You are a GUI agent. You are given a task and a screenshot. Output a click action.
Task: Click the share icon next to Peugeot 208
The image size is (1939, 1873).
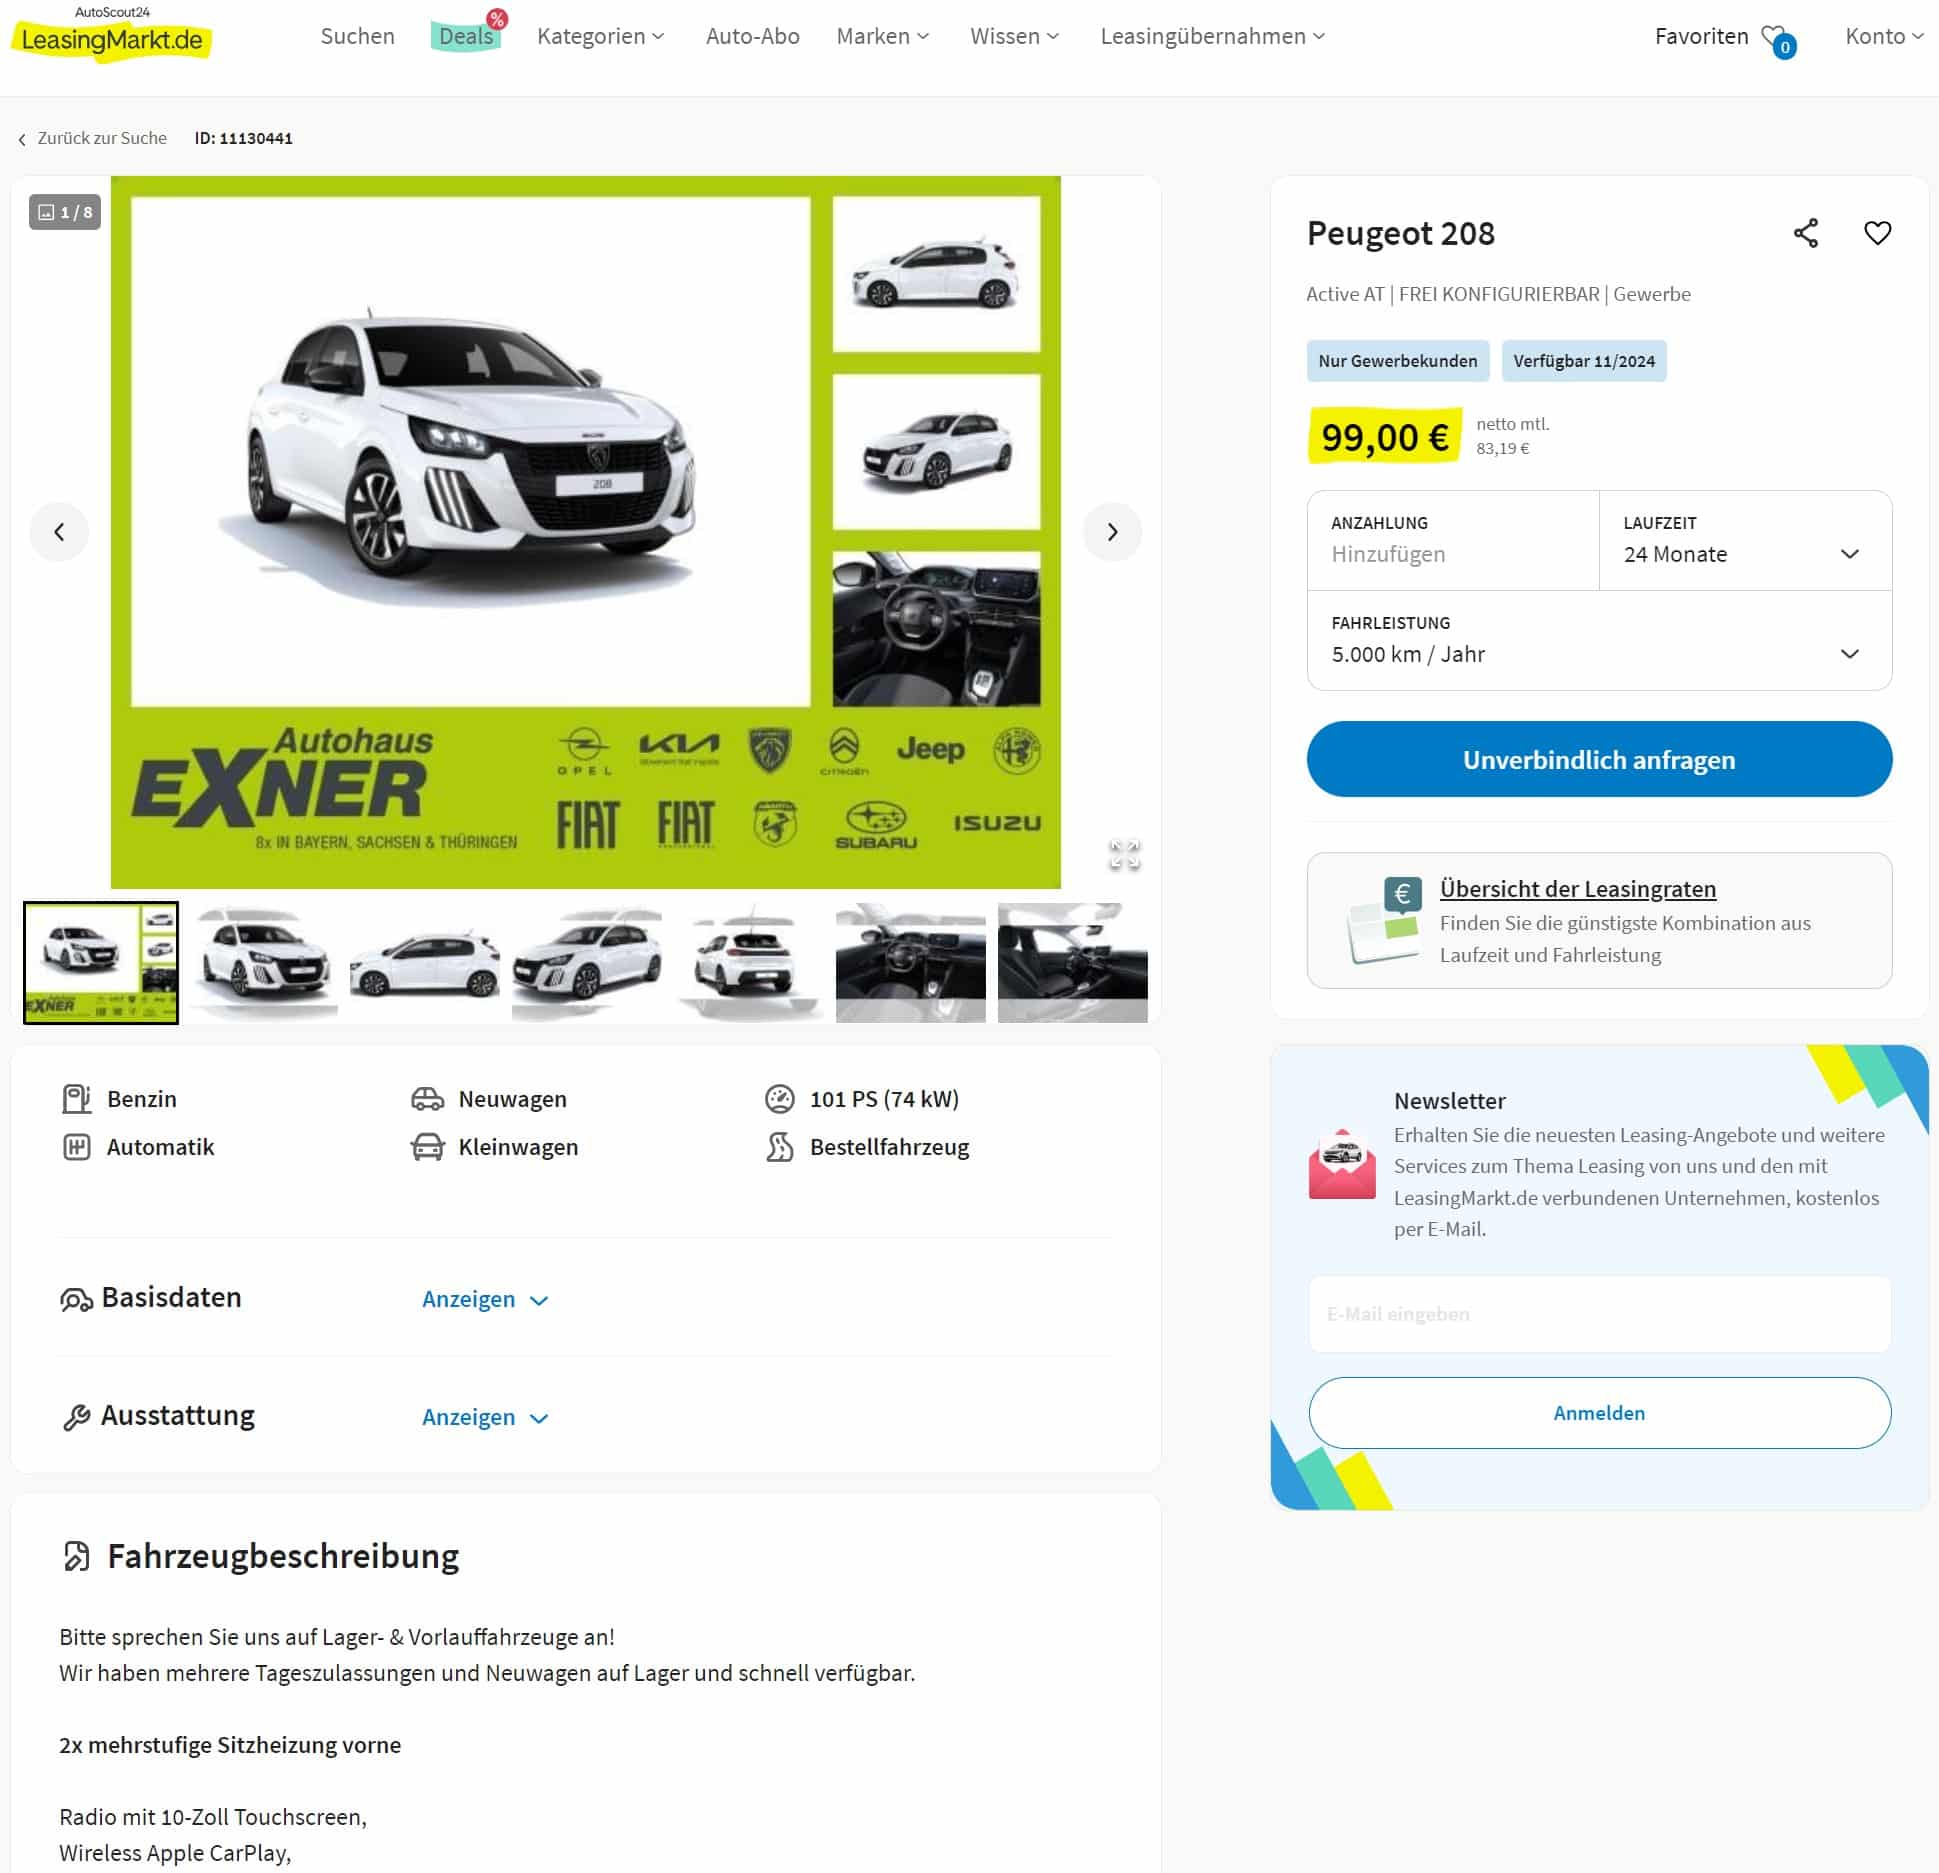1805,233
